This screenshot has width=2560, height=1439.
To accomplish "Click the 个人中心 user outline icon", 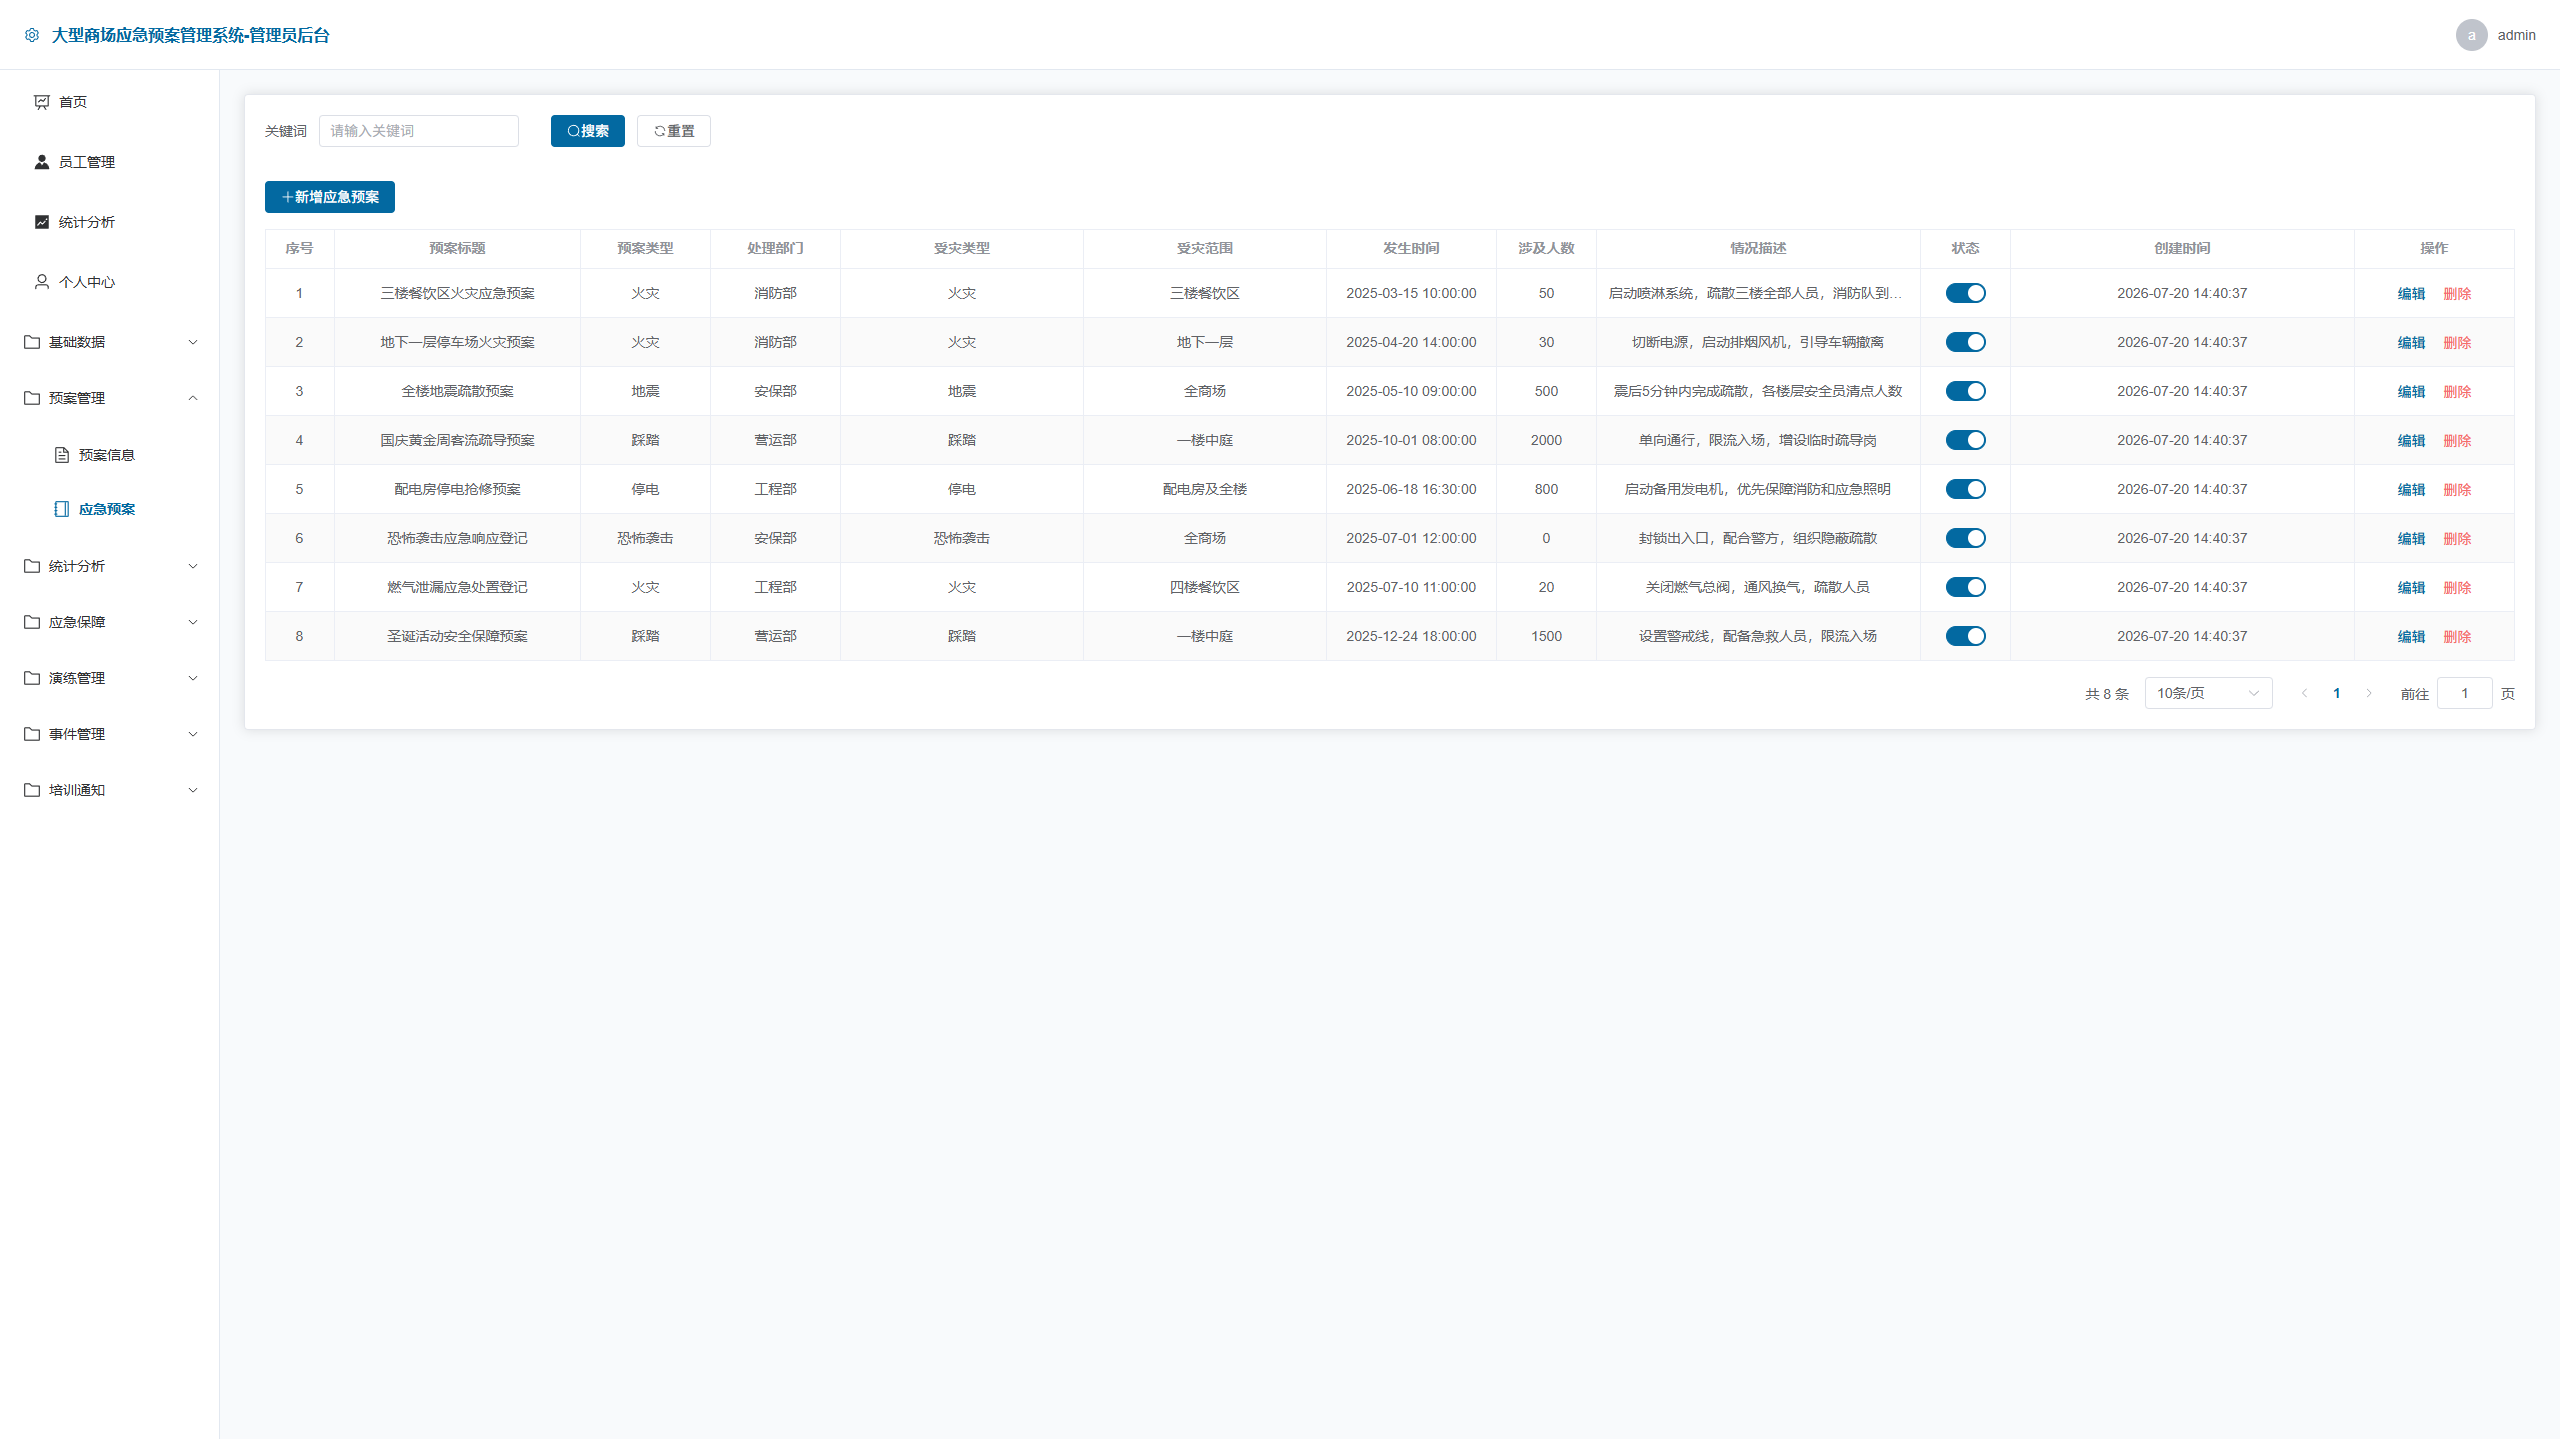I will tap(42, 282).
